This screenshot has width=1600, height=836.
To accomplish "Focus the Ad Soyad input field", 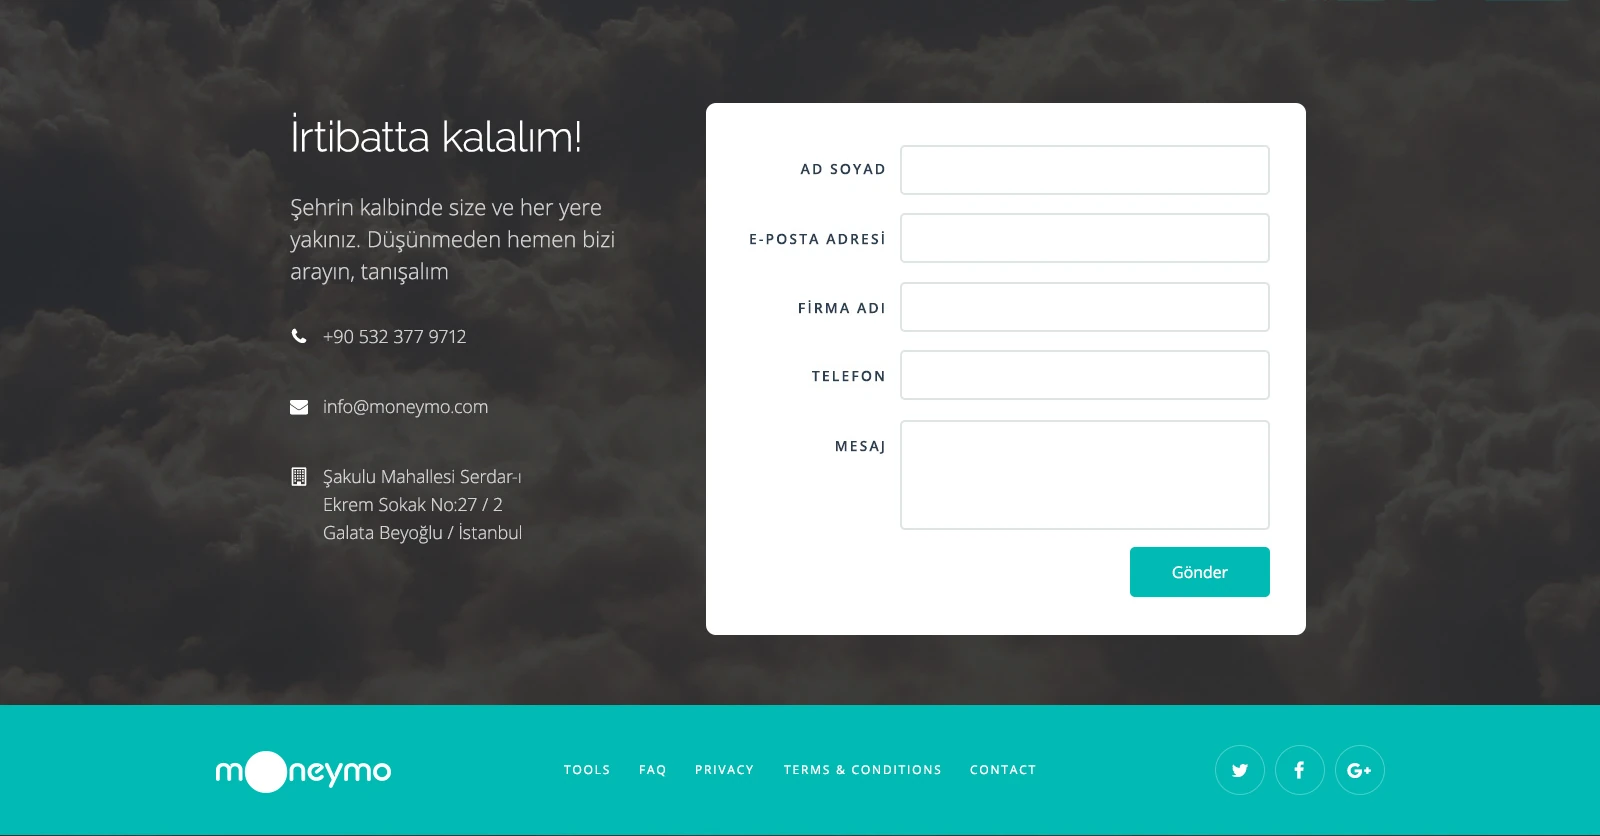I will click(1085, 170).
